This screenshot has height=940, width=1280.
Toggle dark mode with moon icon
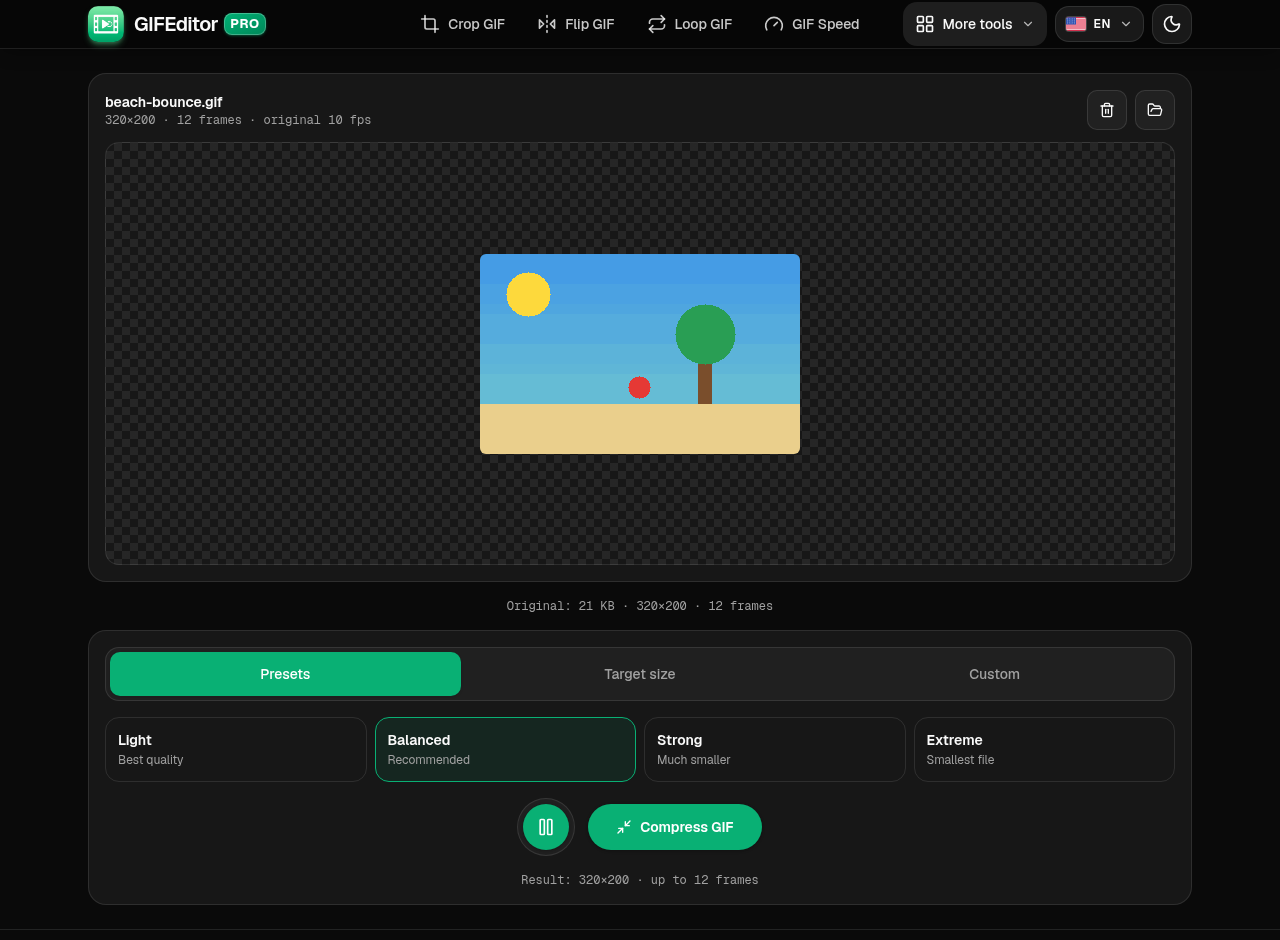1172,24
